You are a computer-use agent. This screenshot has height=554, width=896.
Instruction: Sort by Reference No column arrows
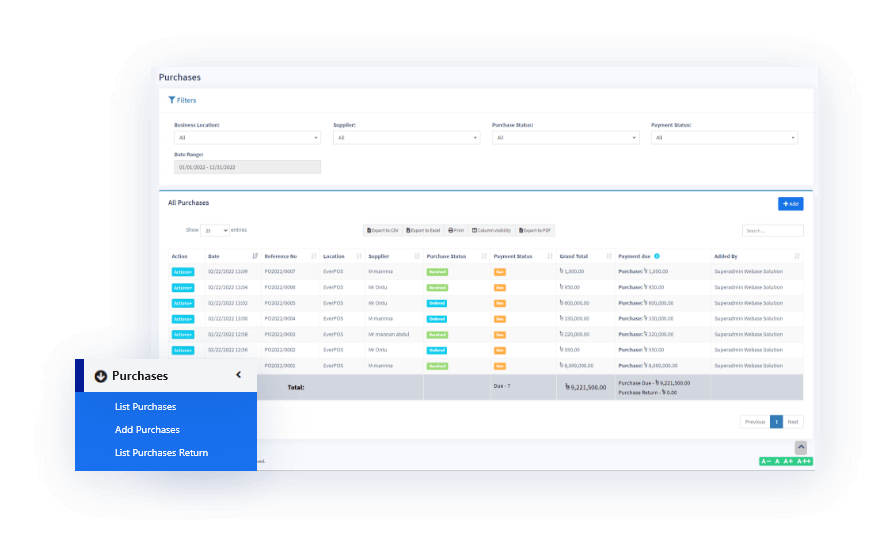pyautogui.click(x=314, y=256)
